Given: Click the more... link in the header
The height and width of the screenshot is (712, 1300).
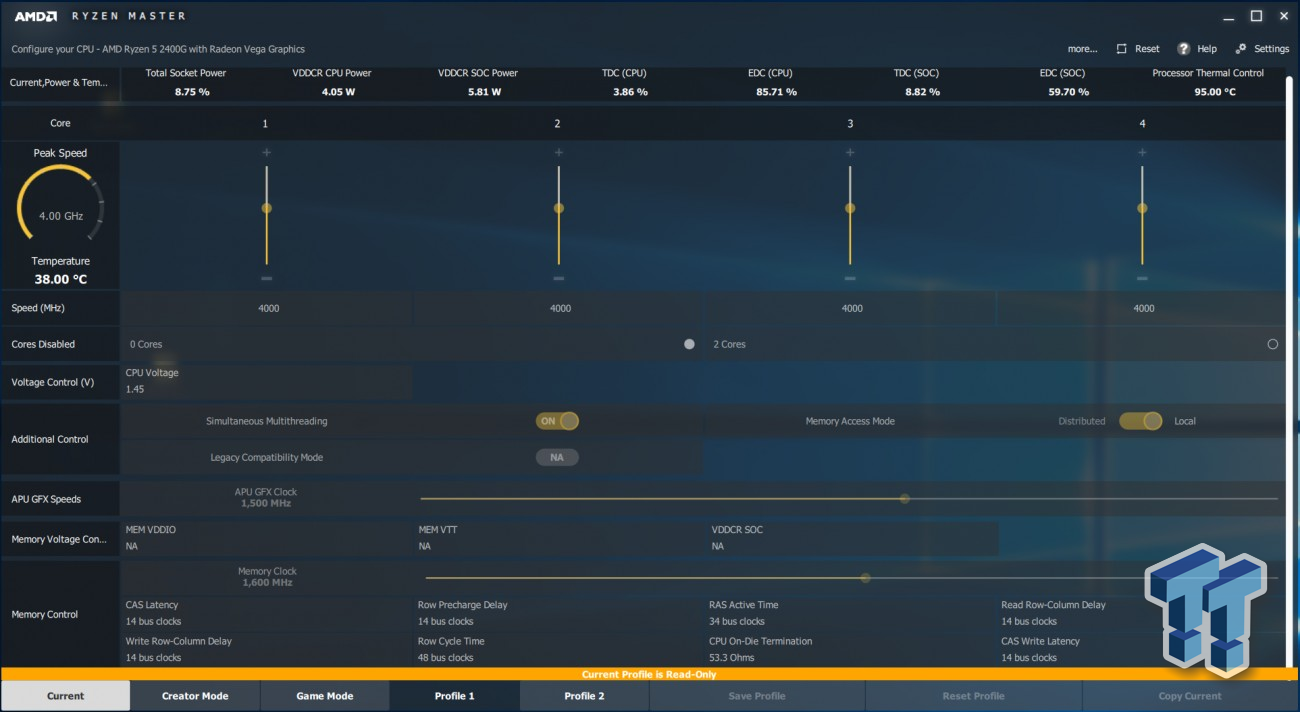Looking at the screenshot, I should click(1082, 49).
